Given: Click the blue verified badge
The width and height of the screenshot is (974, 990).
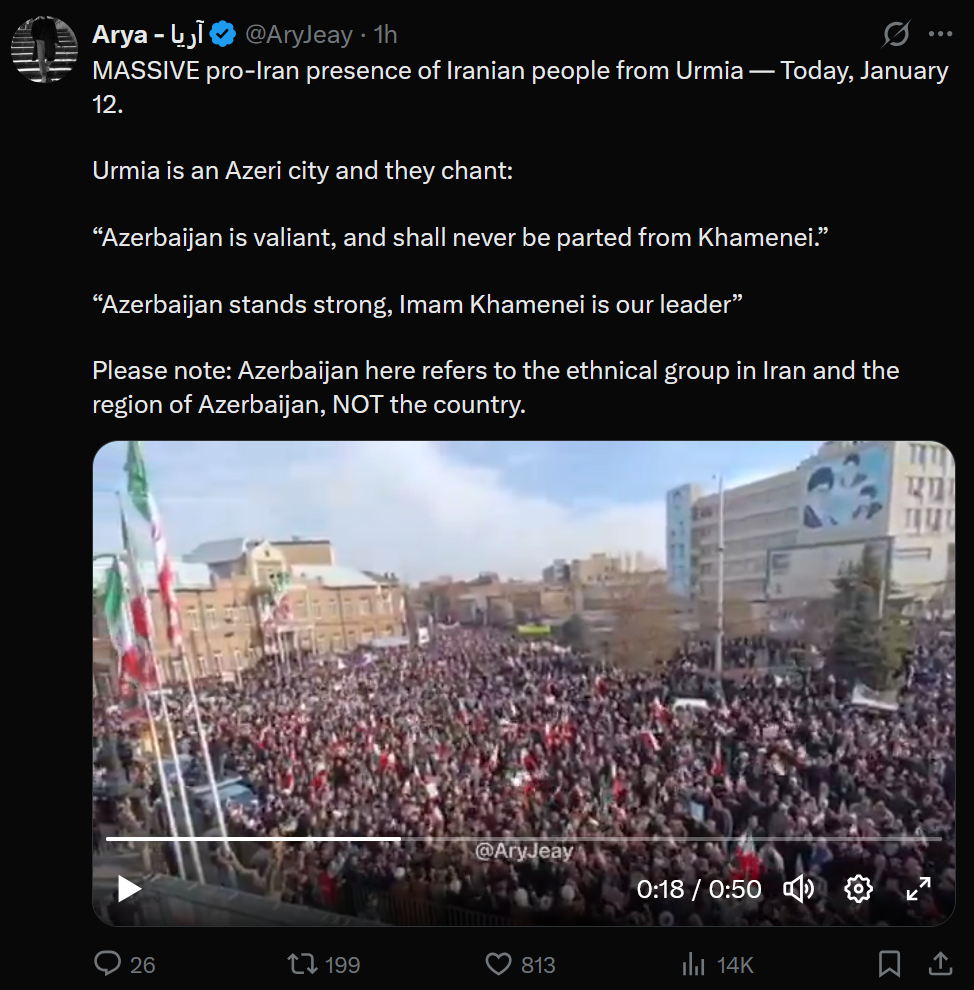Looking at the screenshot, I should [x=222, y=34].
